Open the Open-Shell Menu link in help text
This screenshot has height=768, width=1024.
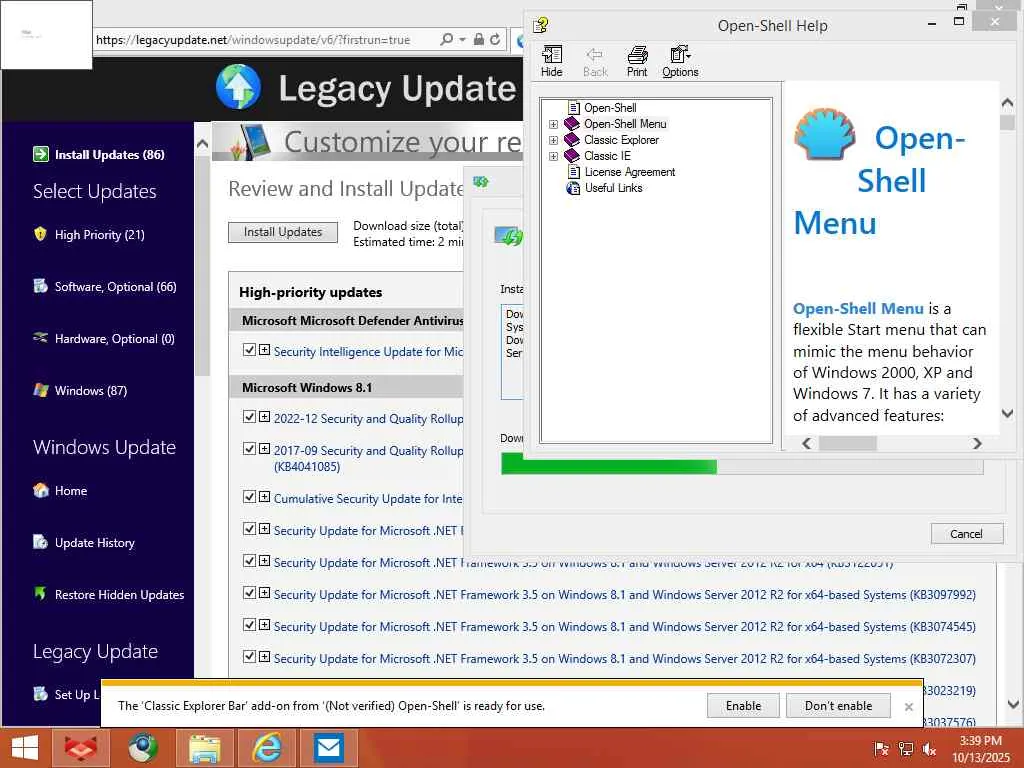coord(858,308)
